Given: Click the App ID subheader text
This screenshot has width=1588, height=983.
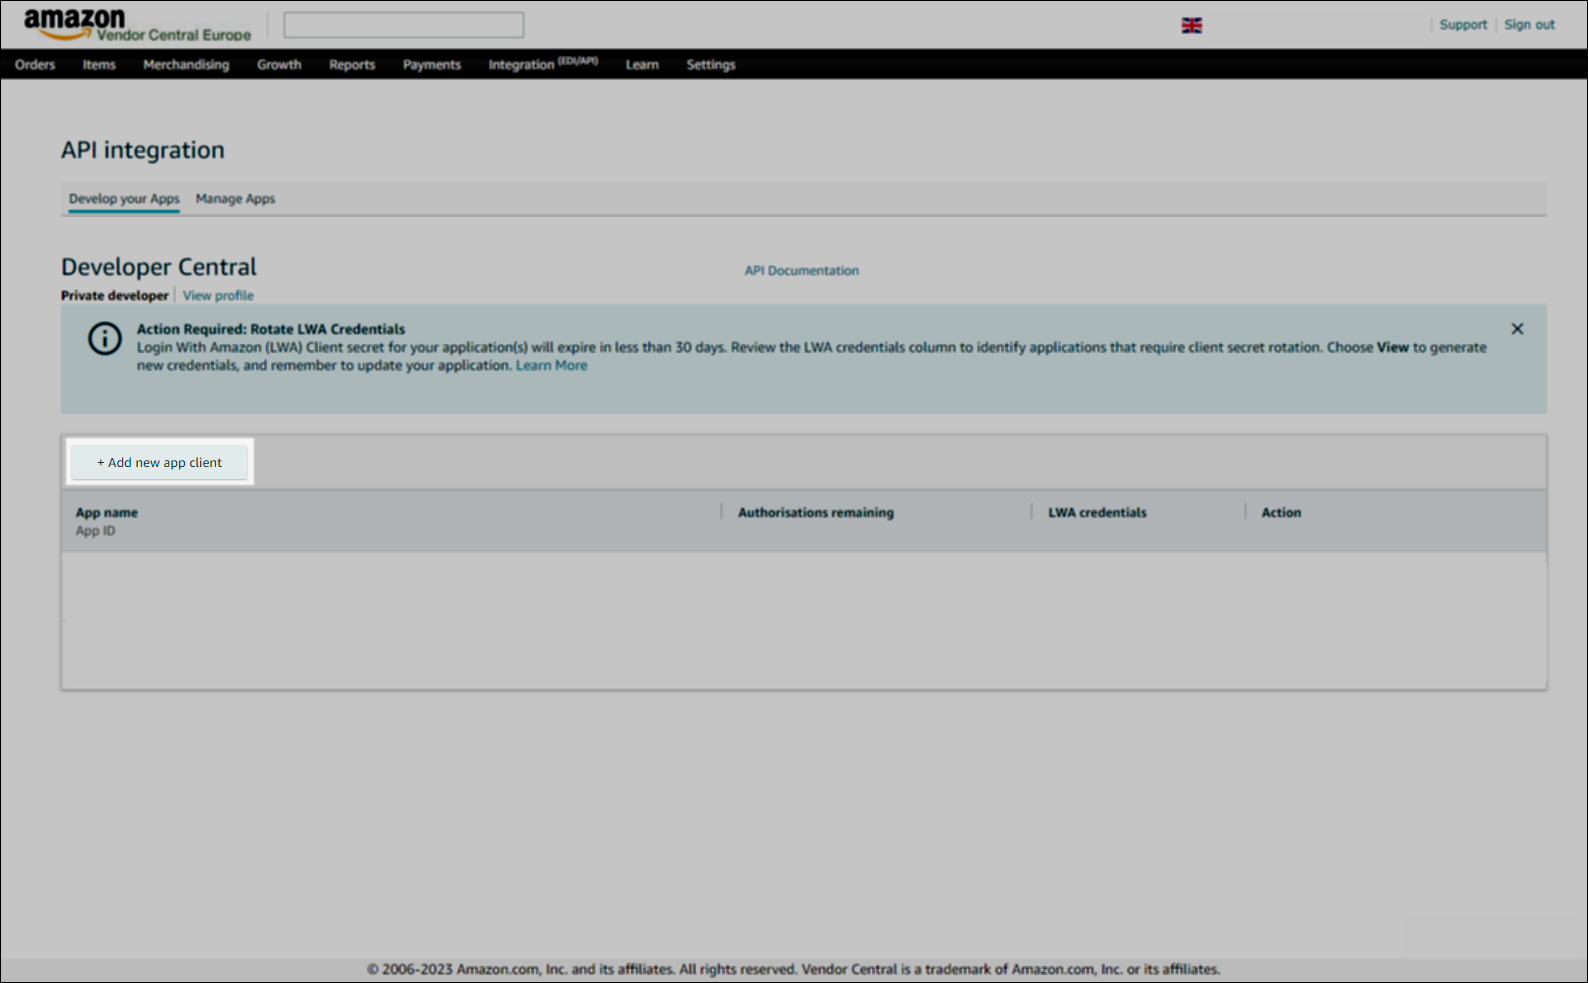Looking at the screenshot, I should [95, 531].
